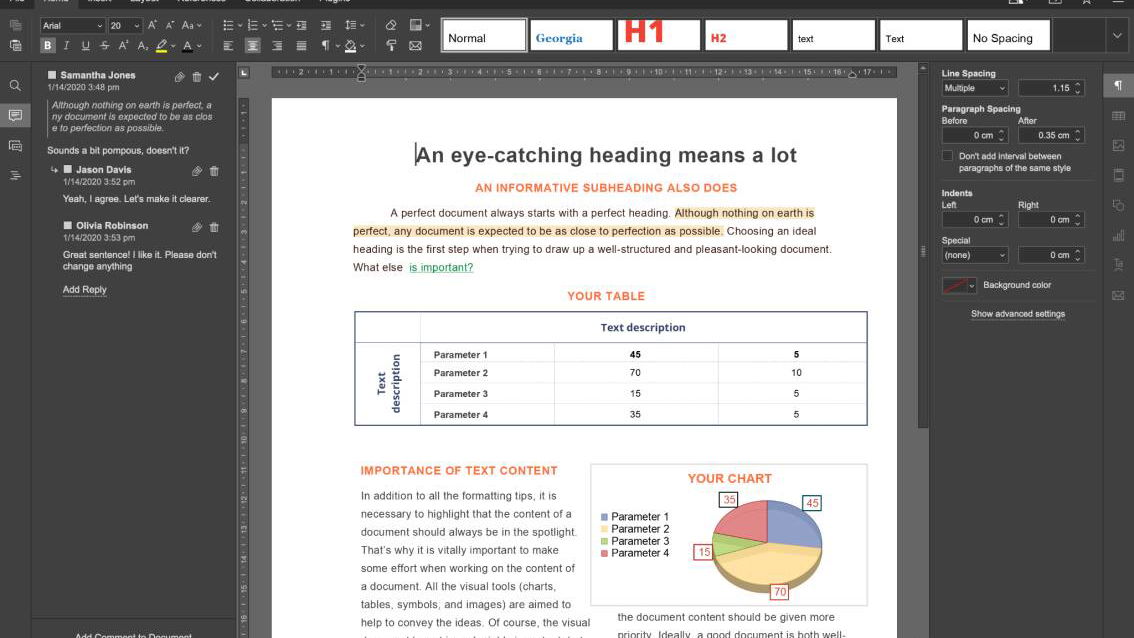
Task: Click the 'Show advanced settings' link
Action: point(1017,313)
